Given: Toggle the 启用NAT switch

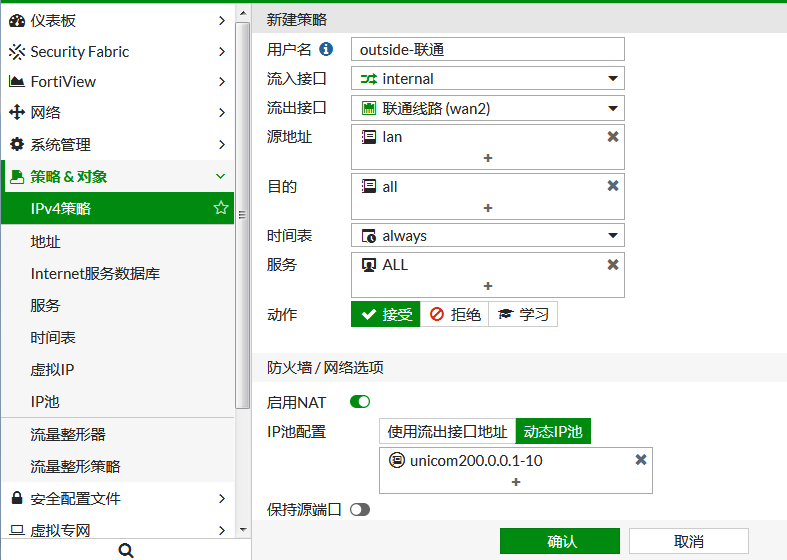Looking at the screenshot, I should 359,402.
